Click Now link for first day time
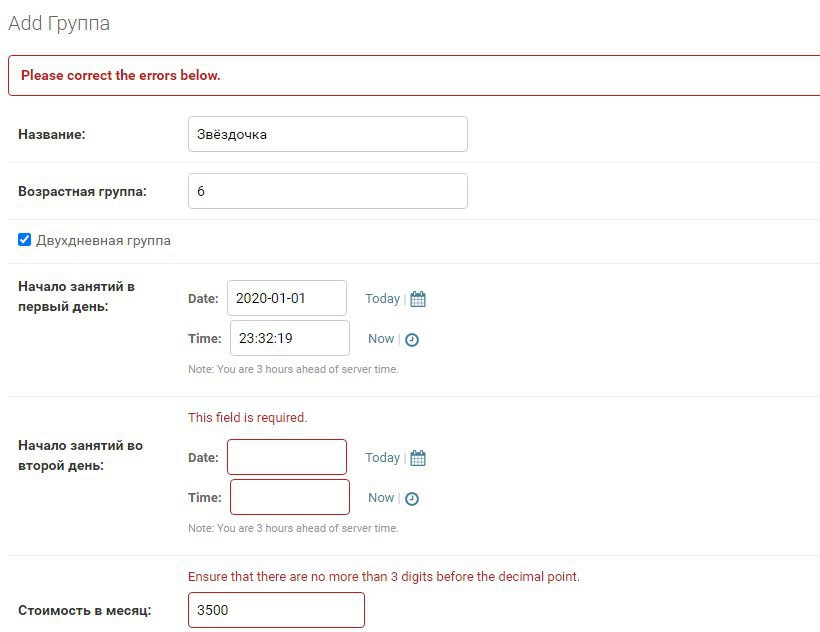Image resolution: width=820 pixels, height=632 pixels. [381, 339]
